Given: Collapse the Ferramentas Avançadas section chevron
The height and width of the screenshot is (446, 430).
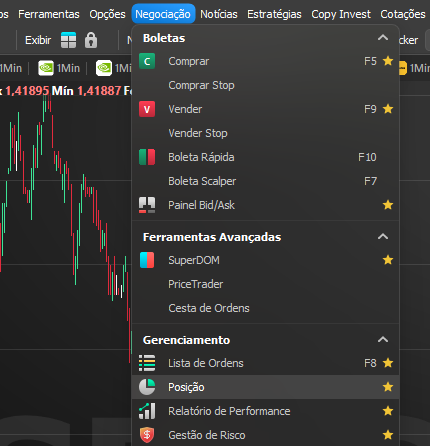Looking at the screenshot, I should 383,237.
